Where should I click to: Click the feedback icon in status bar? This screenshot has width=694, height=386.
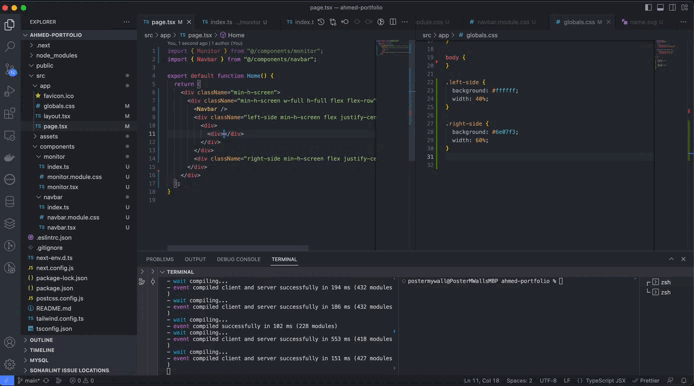coord(671,380)
